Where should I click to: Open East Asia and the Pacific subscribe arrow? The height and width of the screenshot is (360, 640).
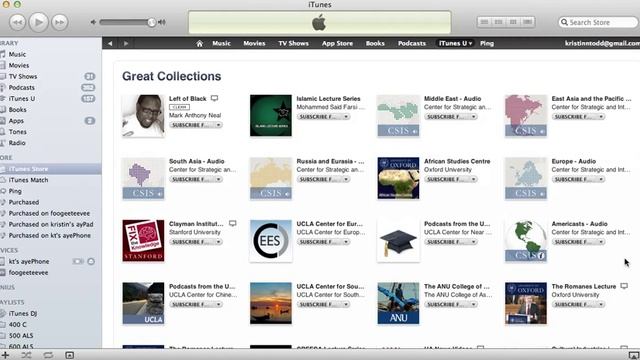tap(601, 117)
